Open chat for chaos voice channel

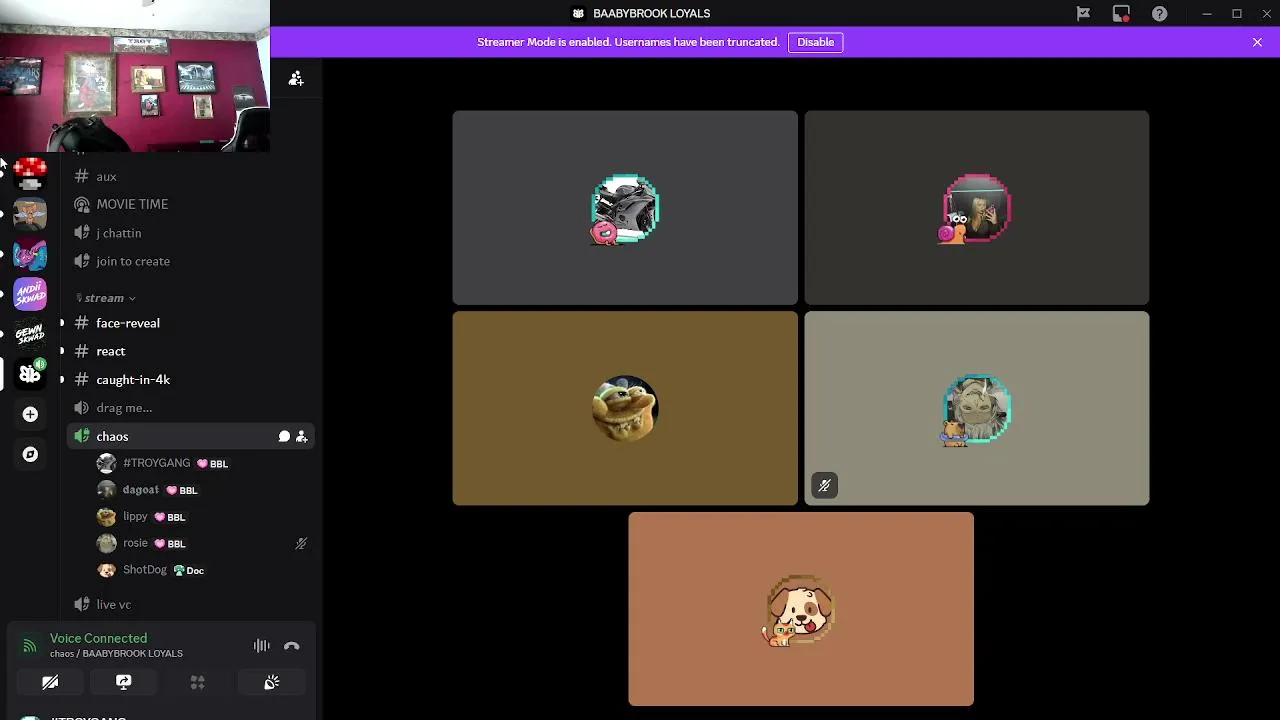284,436
